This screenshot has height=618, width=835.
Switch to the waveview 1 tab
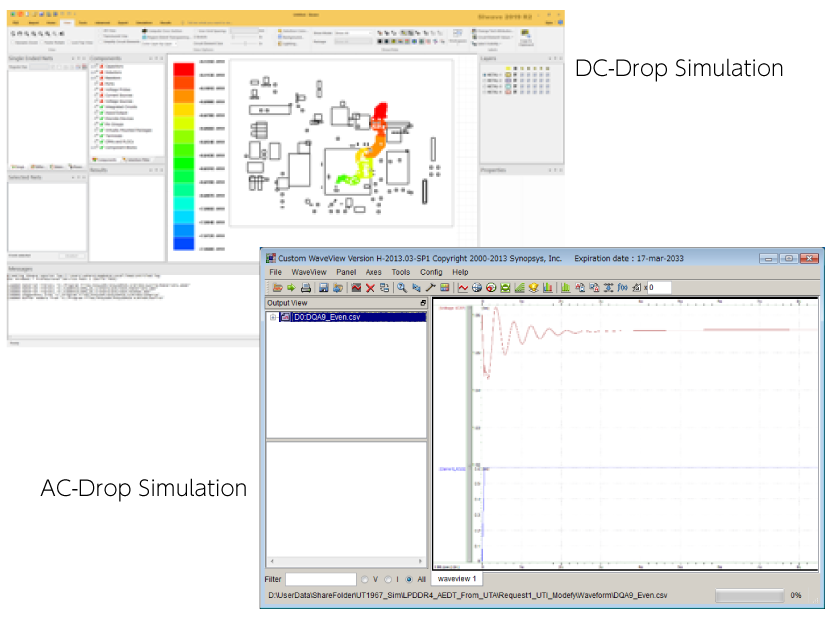(x=458, y=579)
